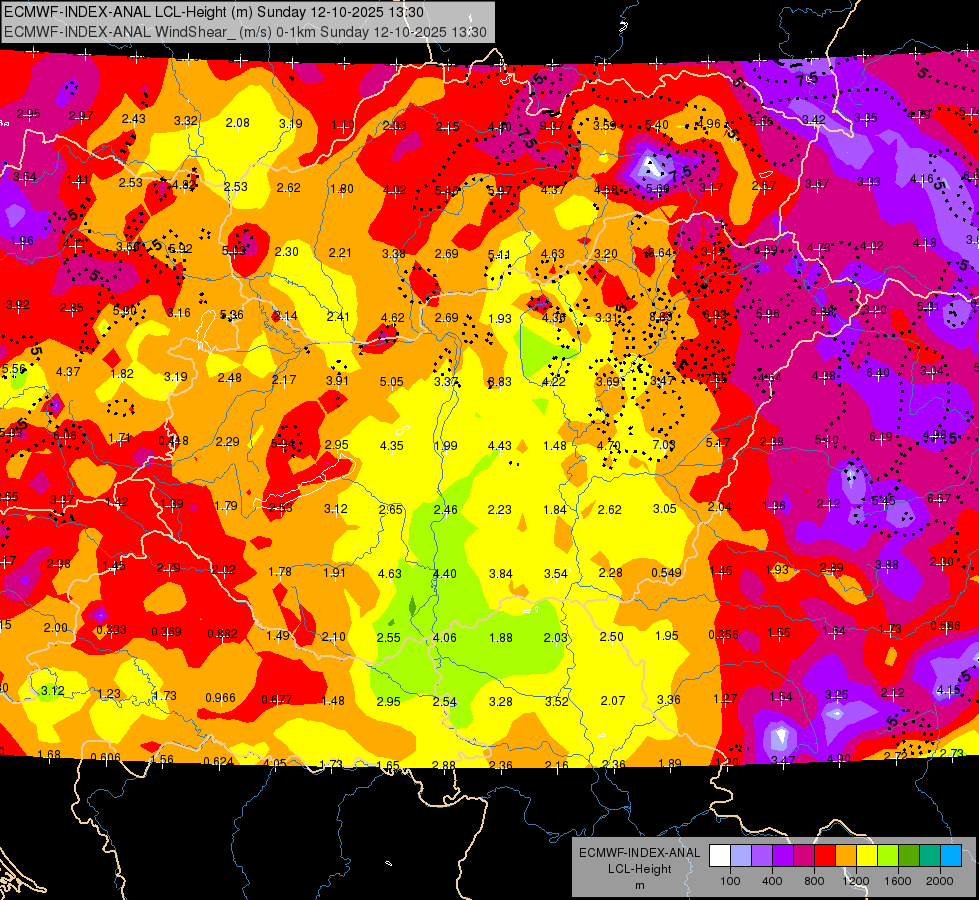979x900 pixels.
Task: Click the legend scale value '2000'
Action: pyautogui.click(x=940, y=881)
